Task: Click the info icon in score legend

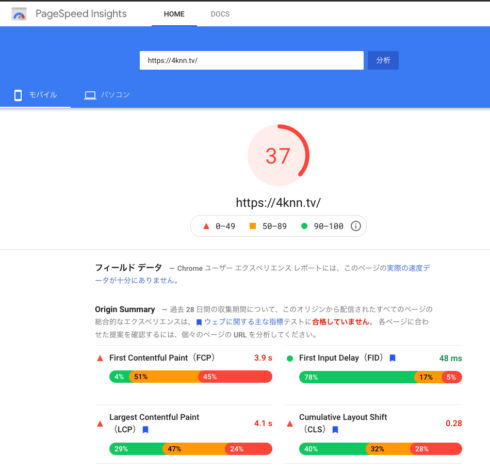Action: [x=356, y=226]
